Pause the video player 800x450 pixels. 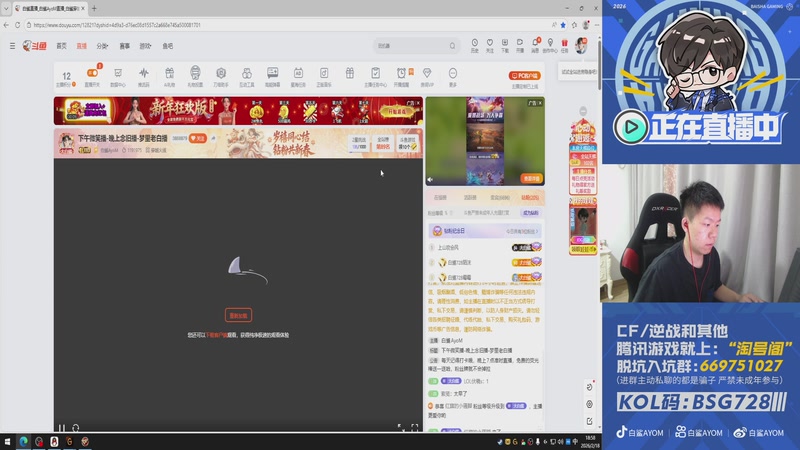pyautogui.click(x=62, y=428)
